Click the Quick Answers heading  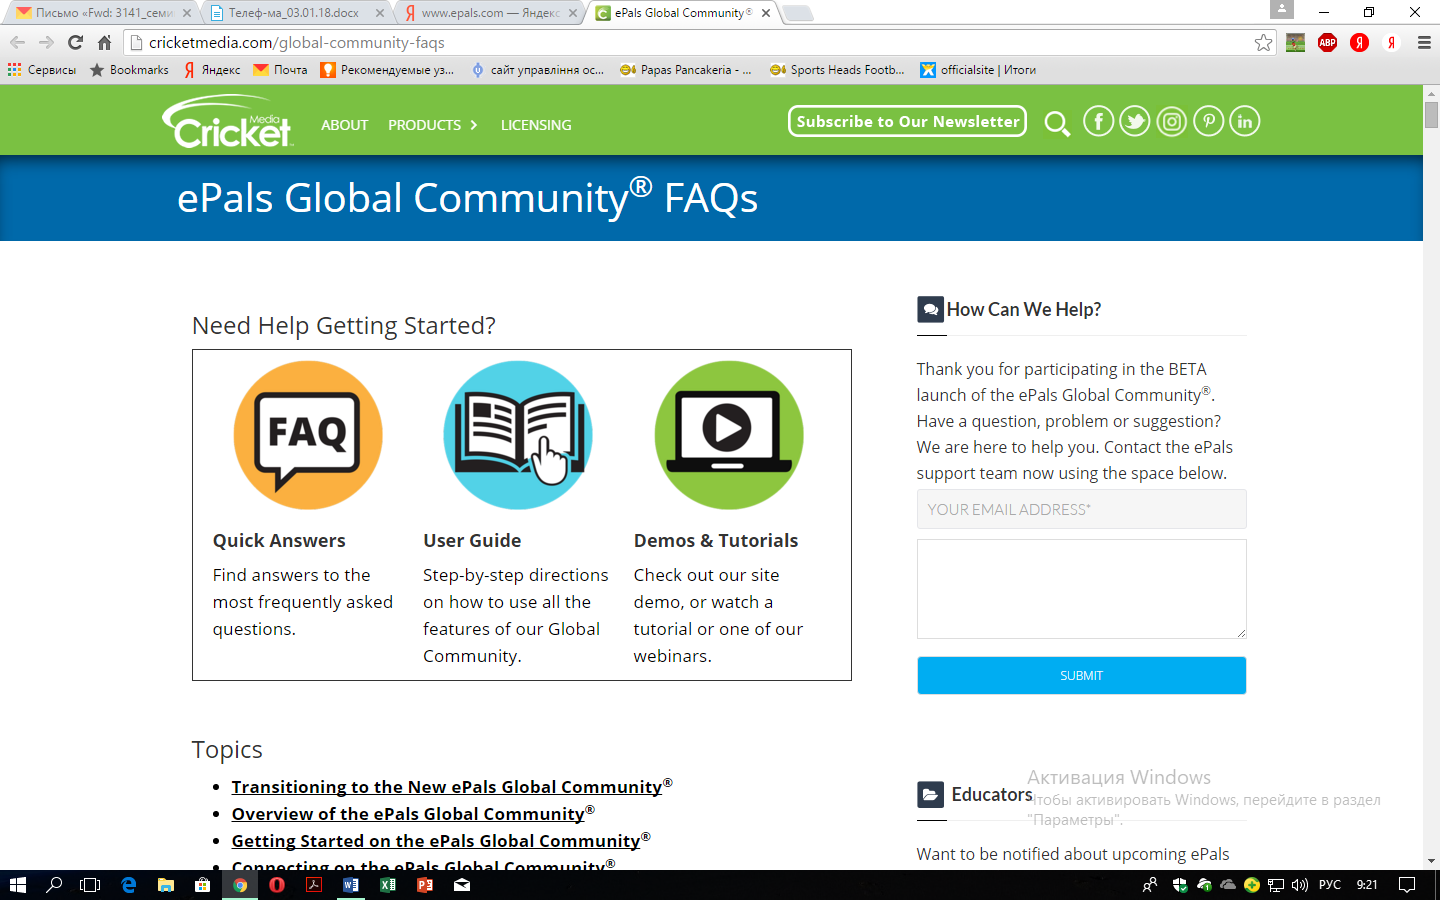(x=279, y=540)
